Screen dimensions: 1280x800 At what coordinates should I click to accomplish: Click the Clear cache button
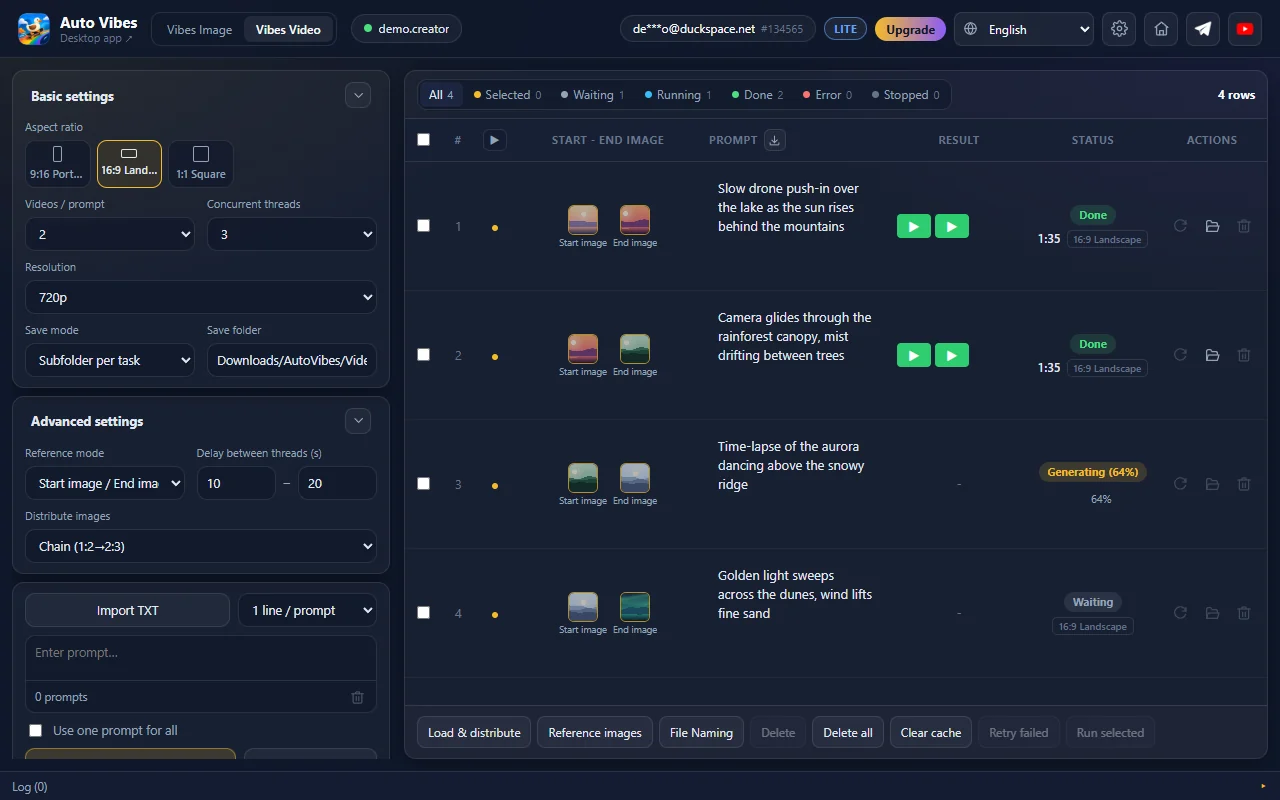click(930, 733)
